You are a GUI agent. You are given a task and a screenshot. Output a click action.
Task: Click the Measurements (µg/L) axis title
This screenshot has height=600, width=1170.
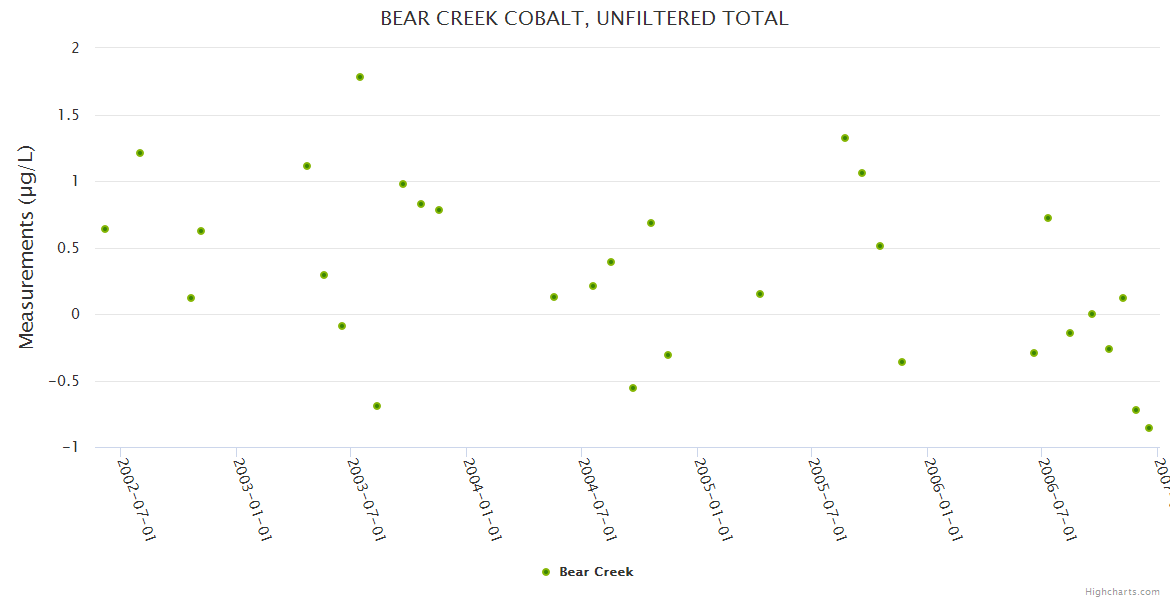click(27, 247)
